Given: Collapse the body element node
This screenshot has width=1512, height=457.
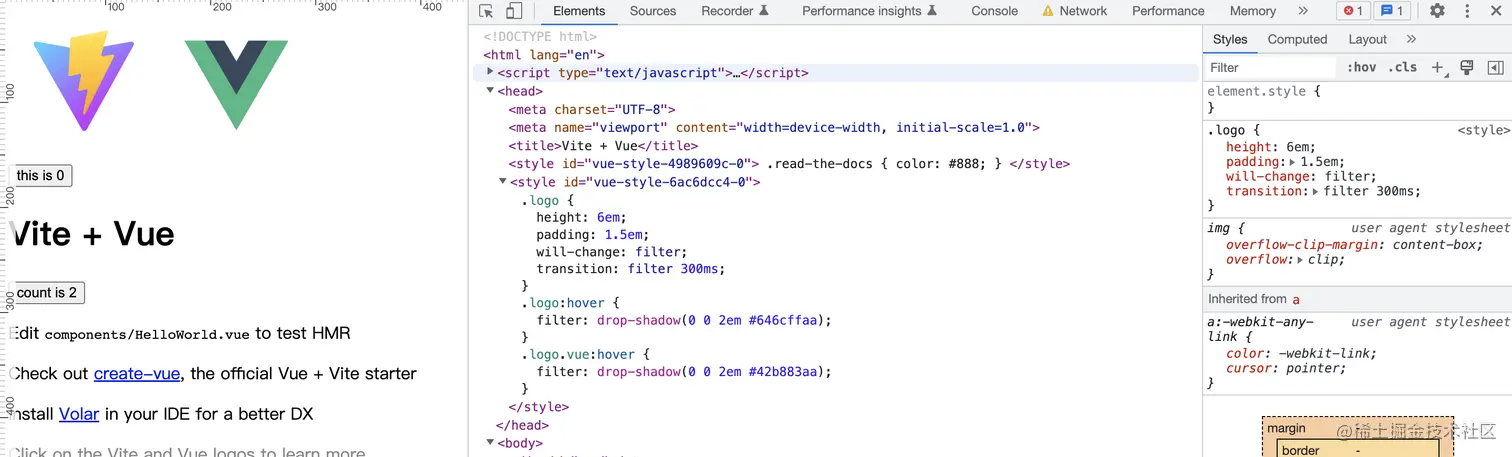Looking at the screenshot, I should point(490,443).
